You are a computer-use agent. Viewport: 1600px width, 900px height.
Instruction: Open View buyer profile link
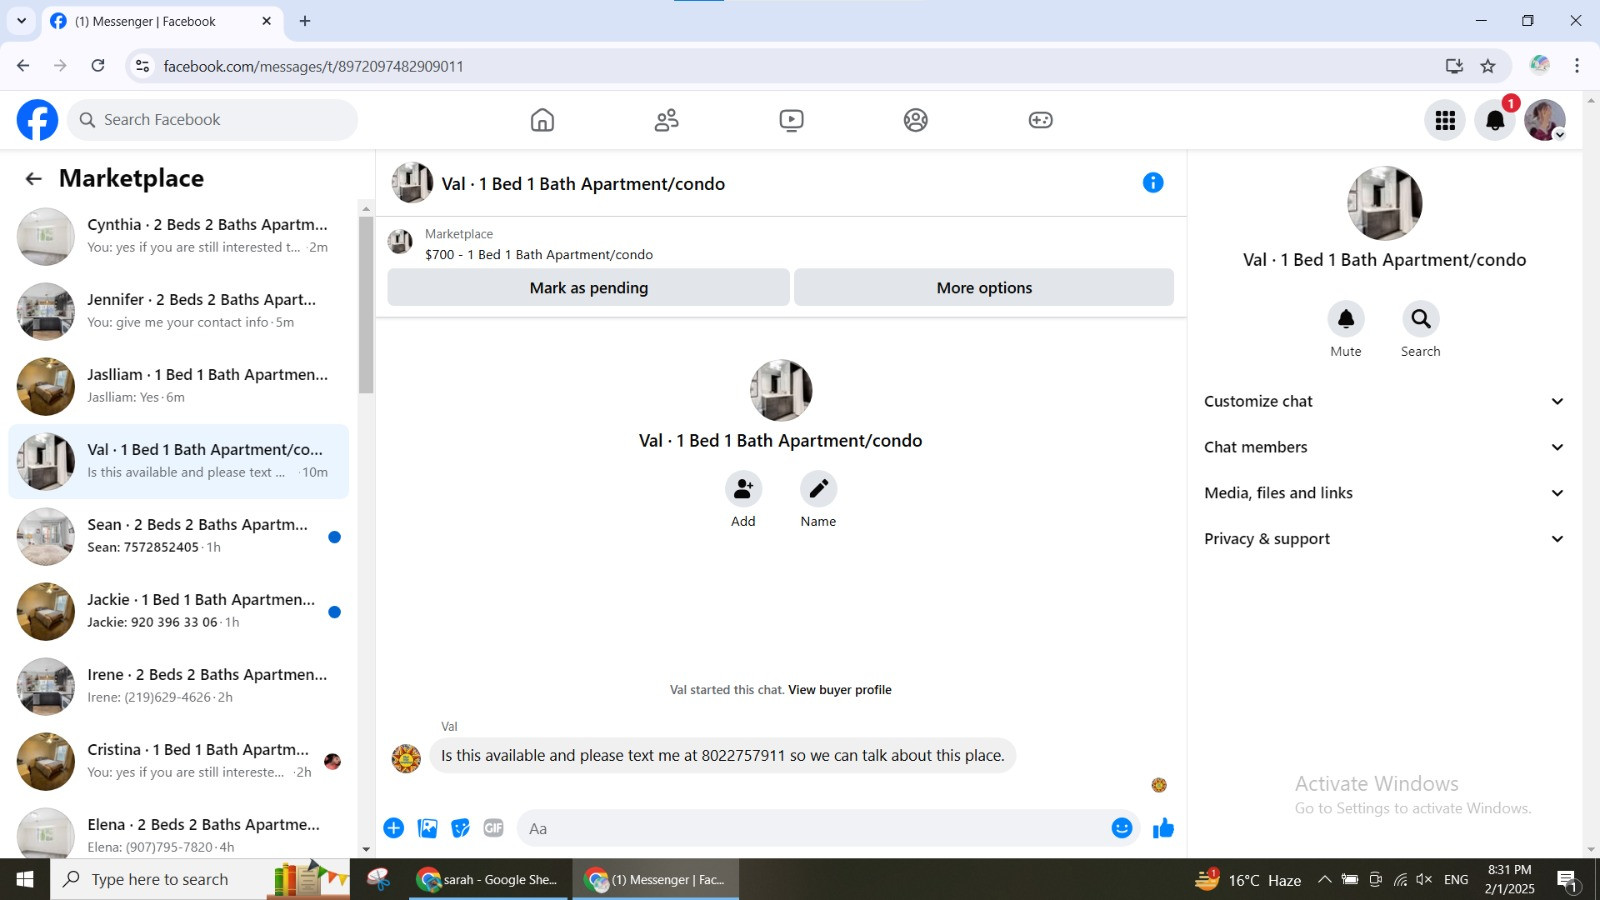(840, 690)
